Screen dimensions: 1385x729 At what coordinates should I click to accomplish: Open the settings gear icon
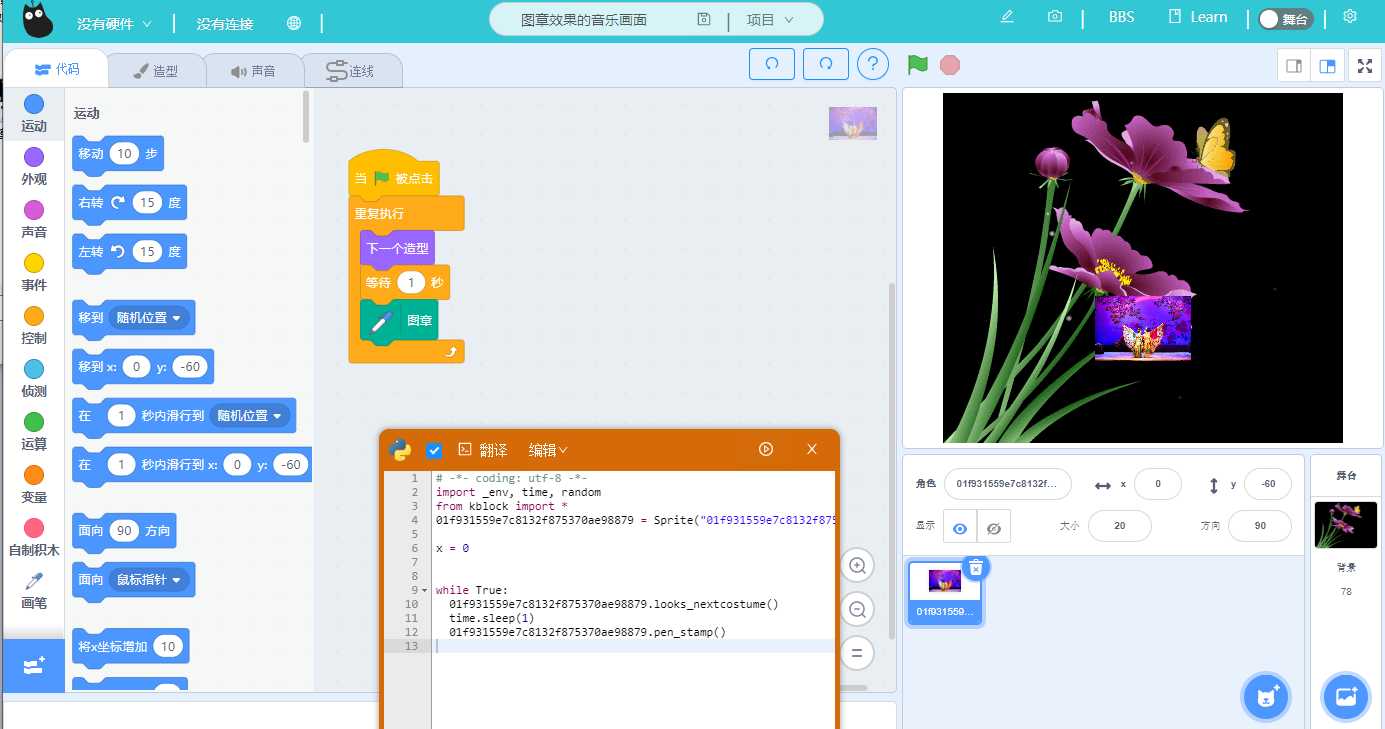point(1350,17)
